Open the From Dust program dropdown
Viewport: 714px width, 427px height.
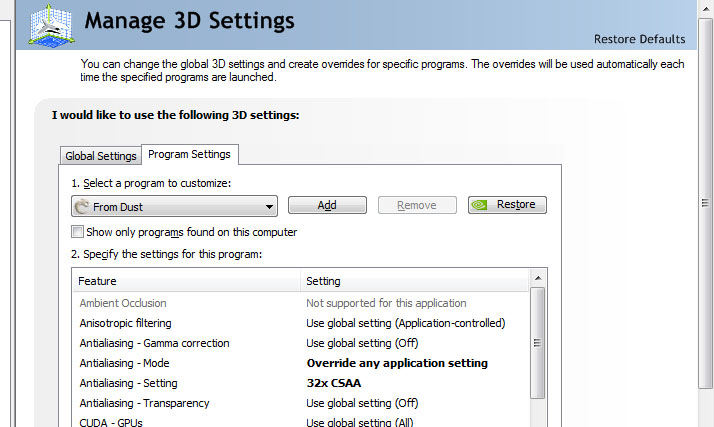click(174, 206)
